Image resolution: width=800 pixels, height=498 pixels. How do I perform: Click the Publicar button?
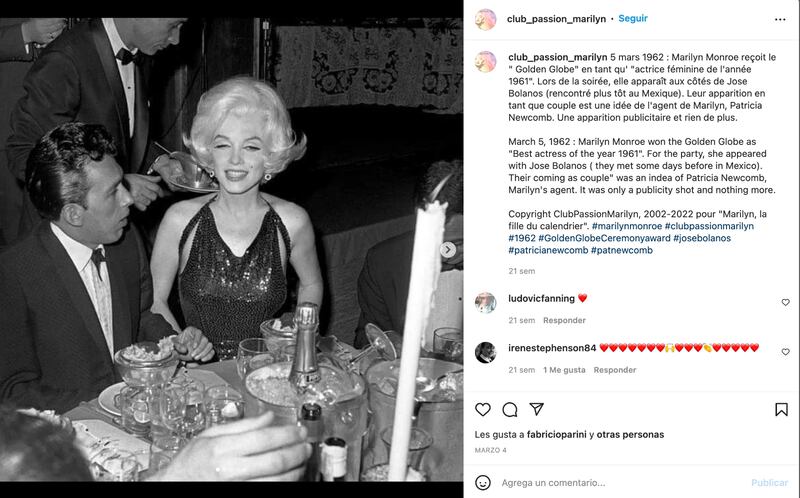[x=769, y=483]
